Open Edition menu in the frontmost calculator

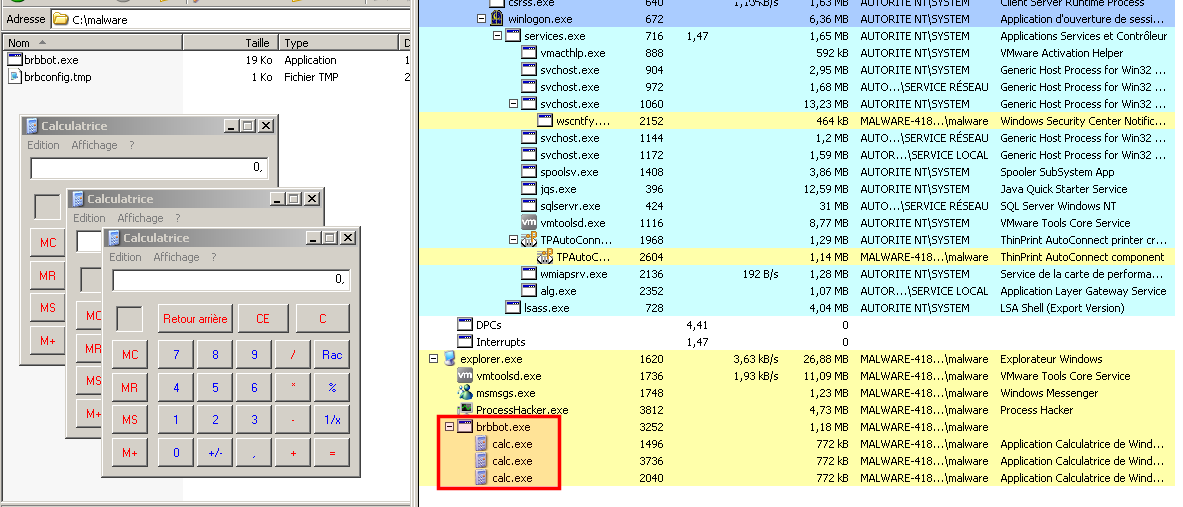pos(125,257)
